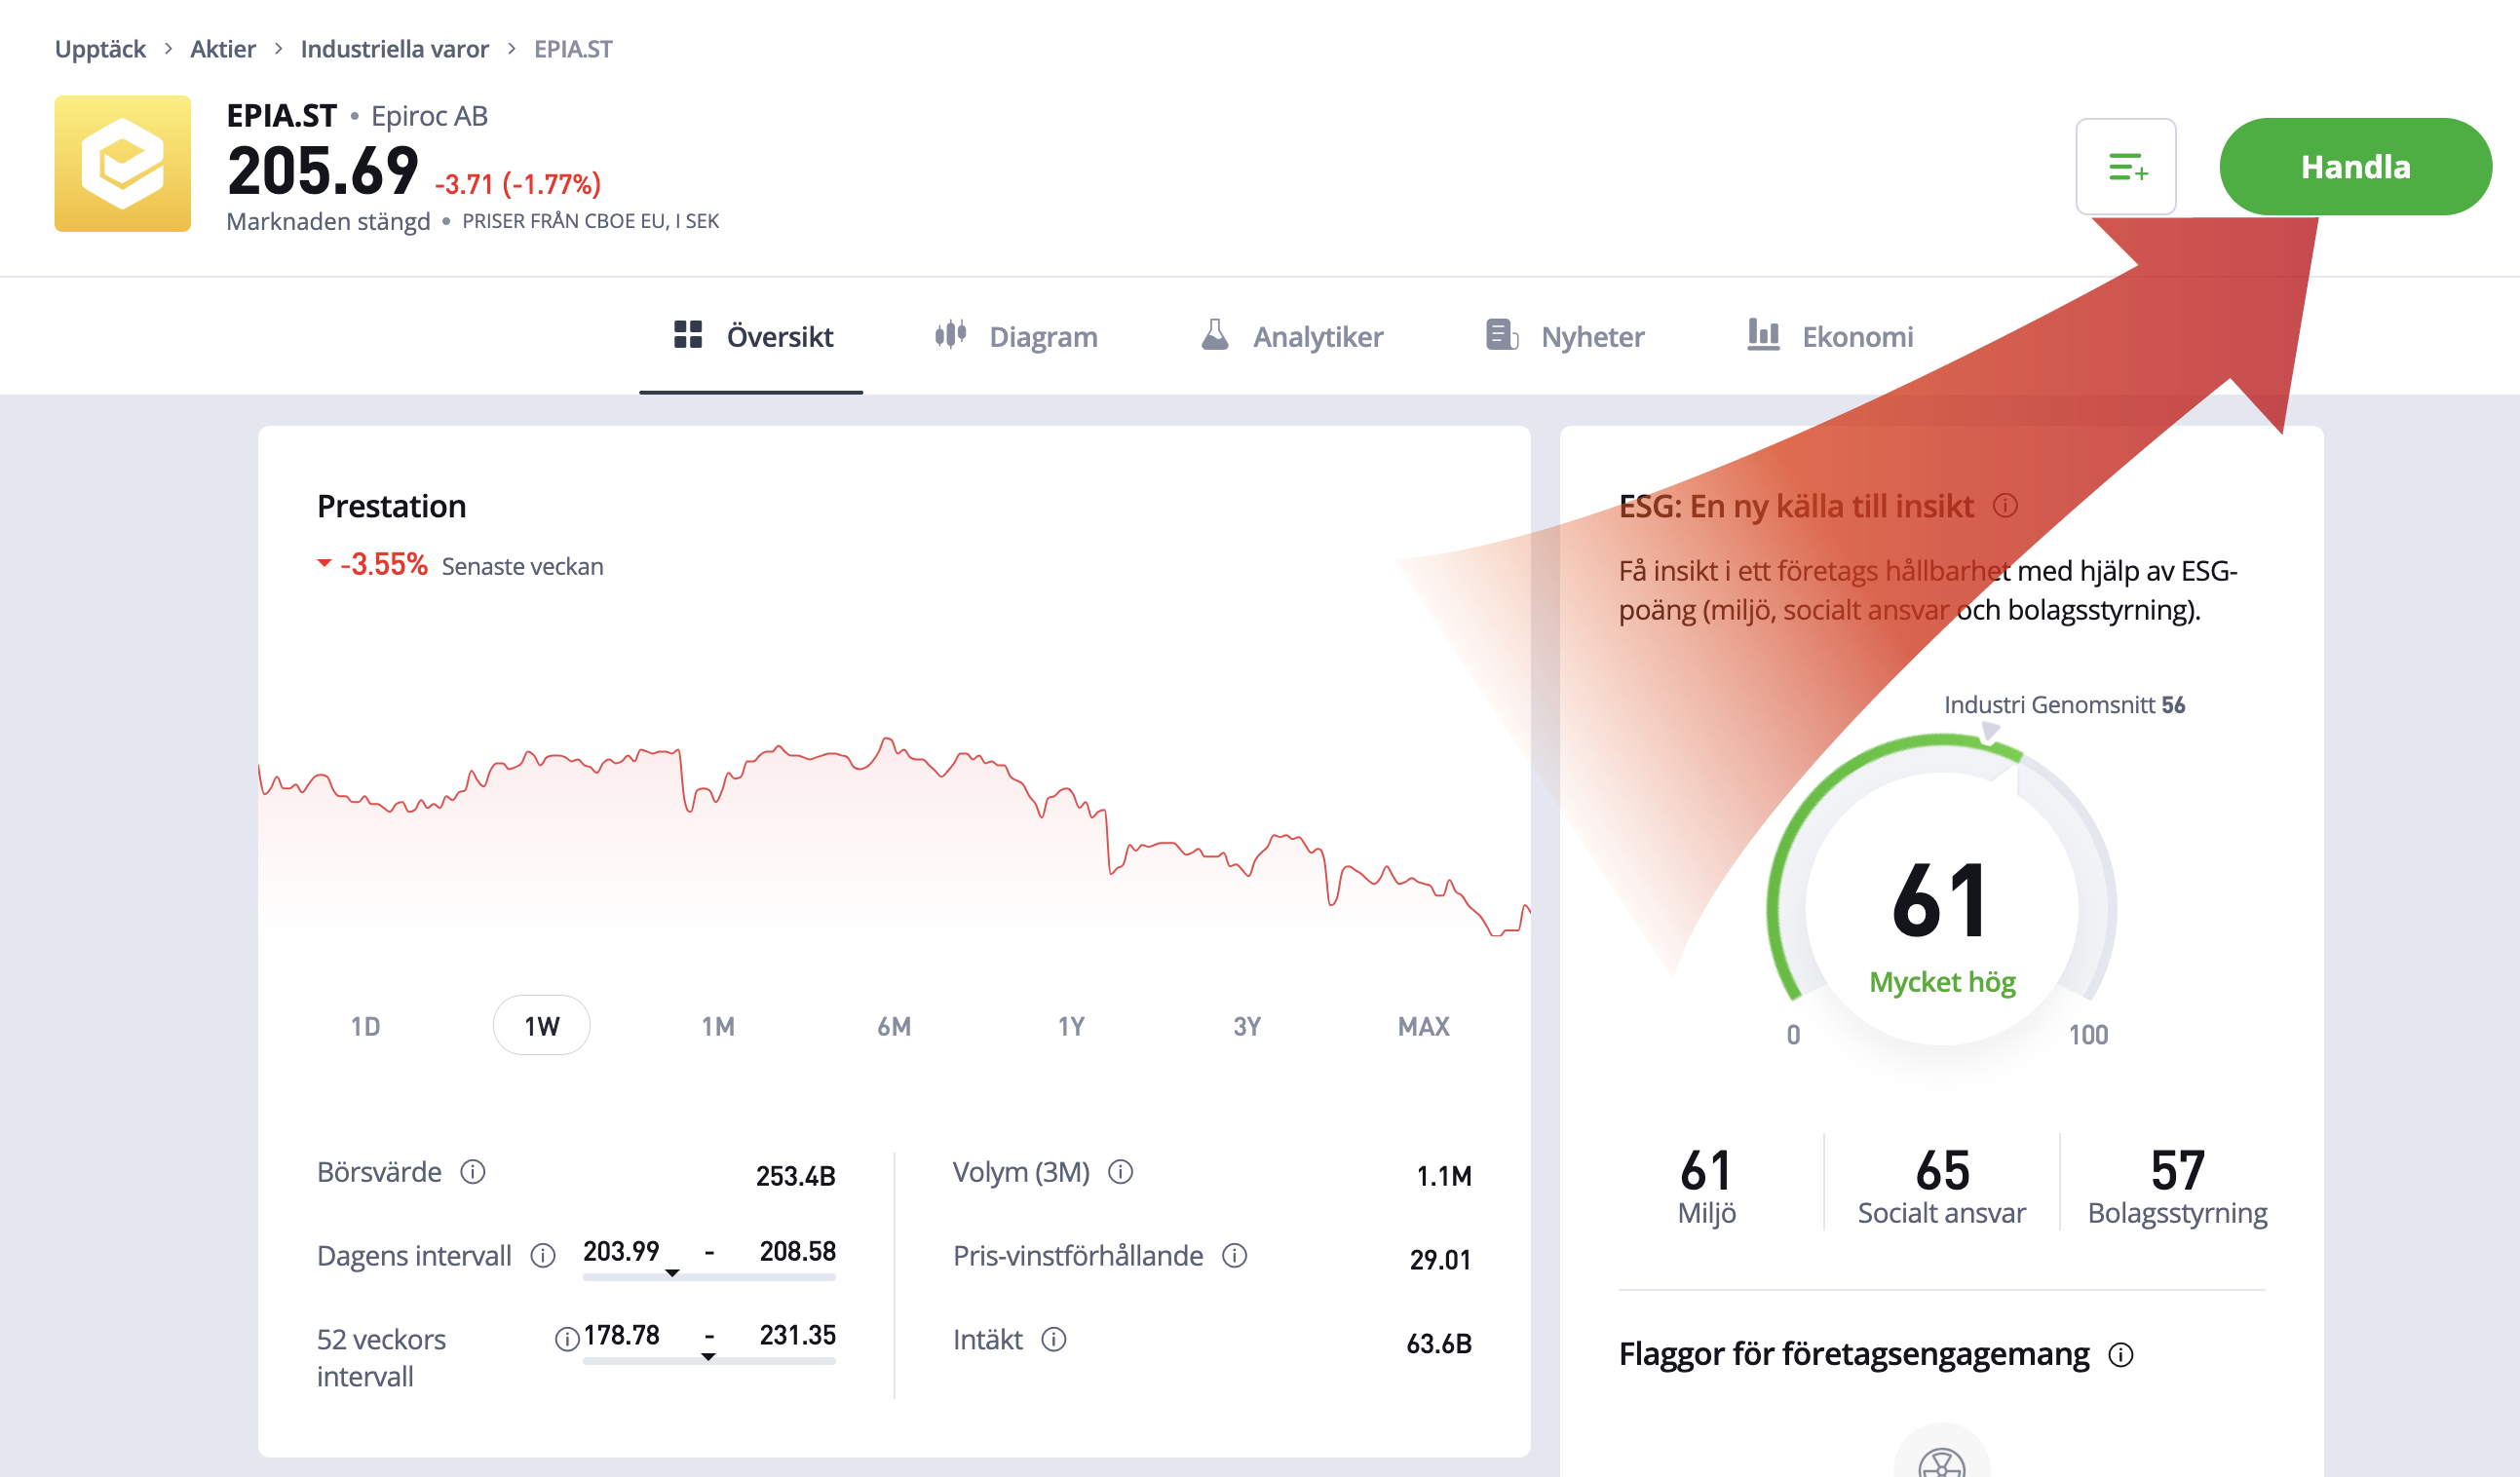2520x1477 pixels.
Task: Click info icon next to Börsvärde
Action: [472, 1171]
